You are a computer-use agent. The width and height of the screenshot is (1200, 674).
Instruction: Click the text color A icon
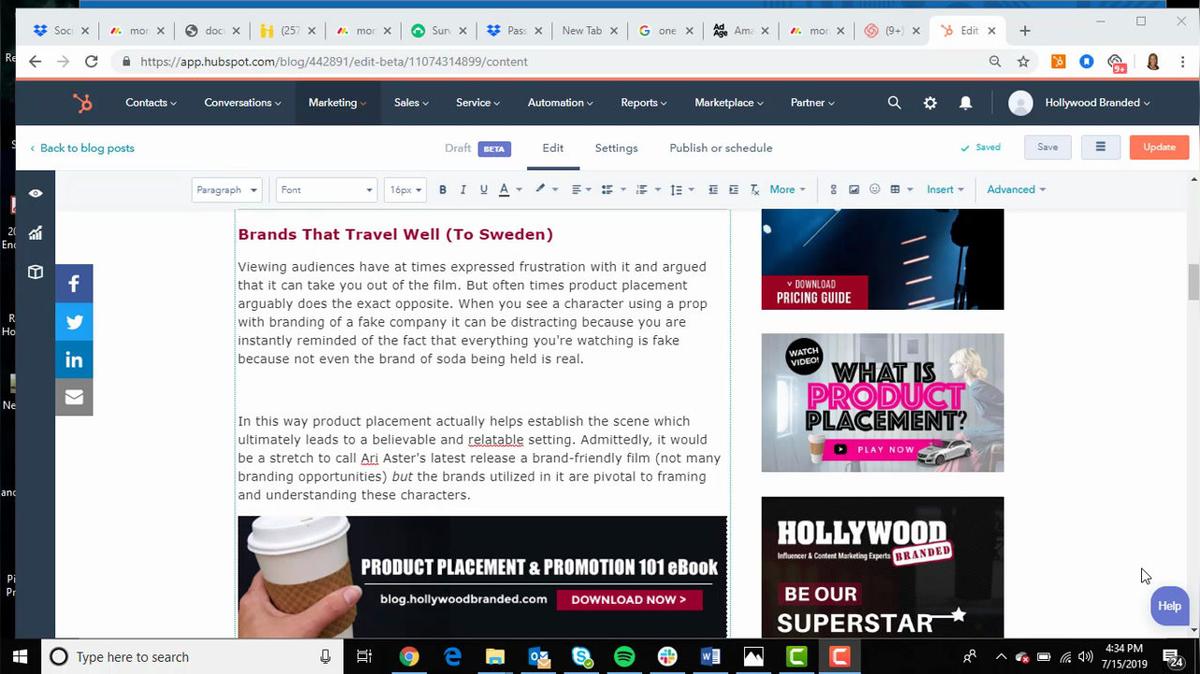pos(504,189)
